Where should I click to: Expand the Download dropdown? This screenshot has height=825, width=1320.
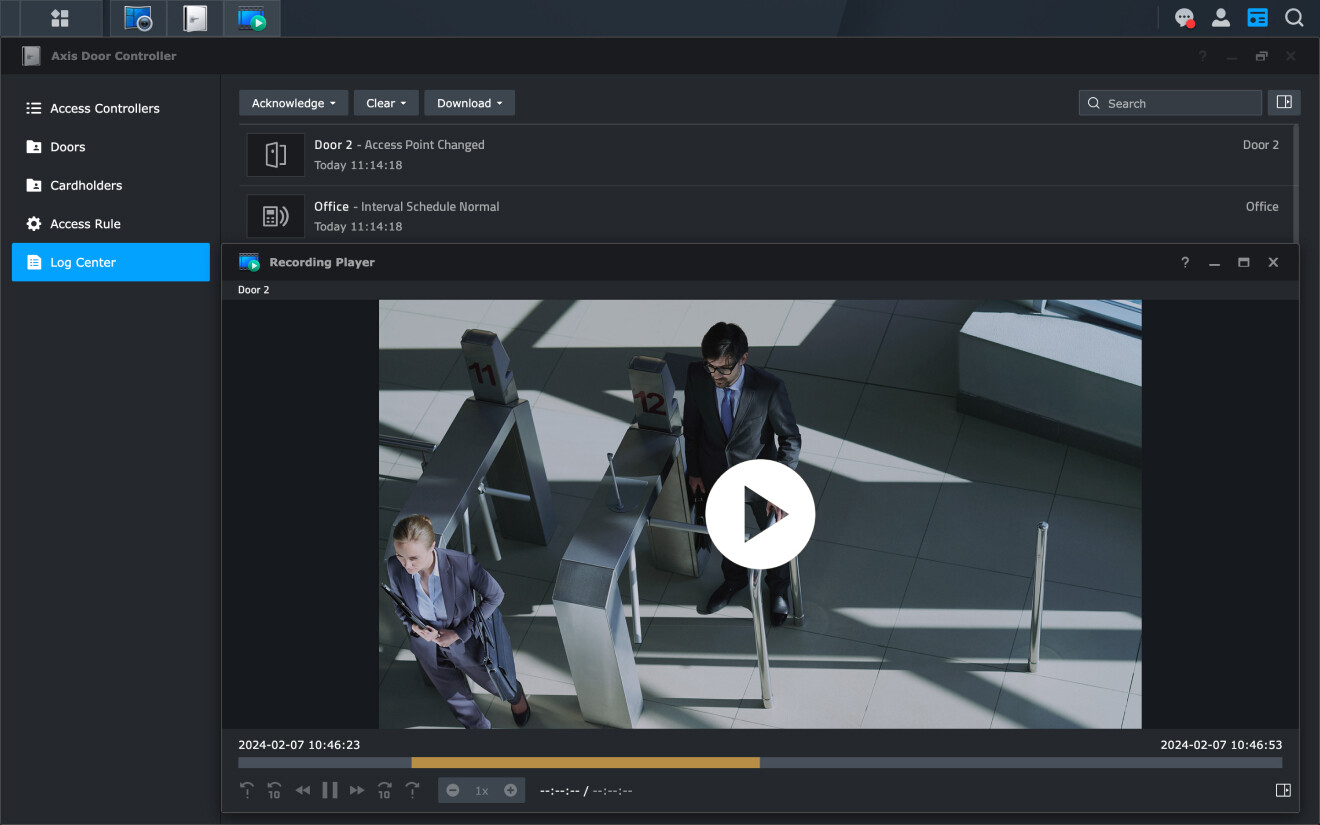point(469,103)
